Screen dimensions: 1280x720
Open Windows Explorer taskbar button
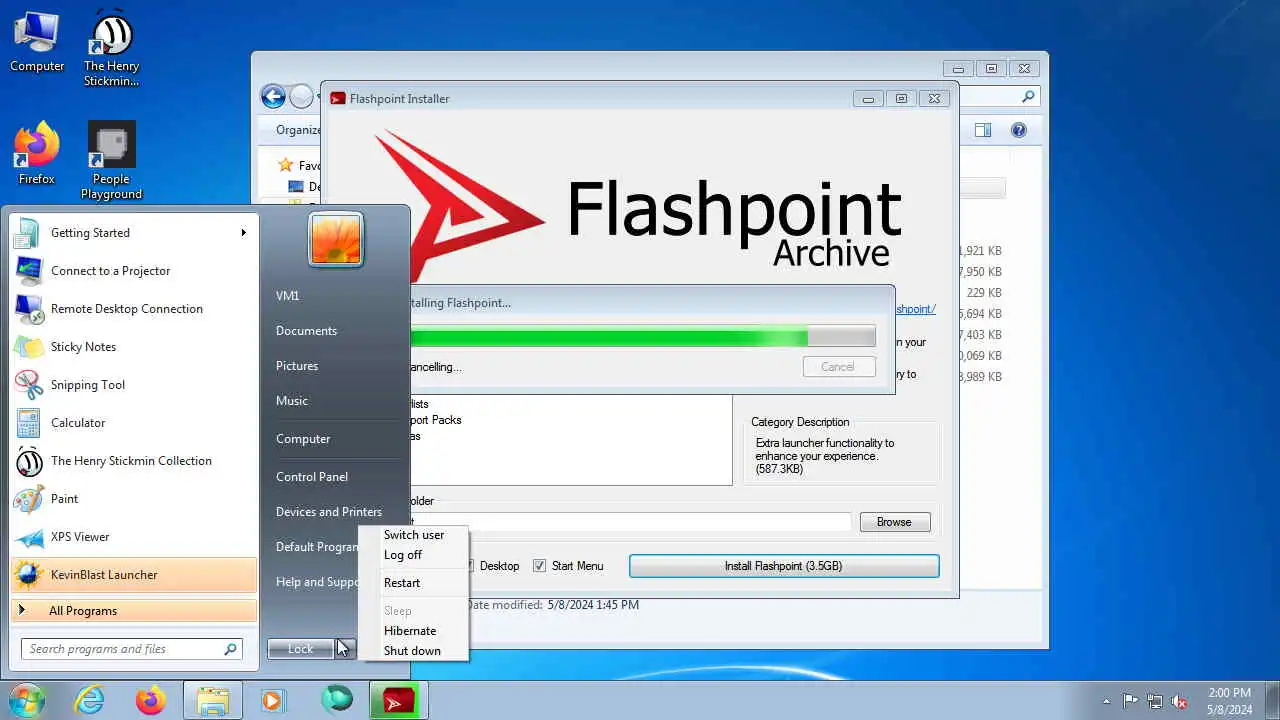coord(213,700)
